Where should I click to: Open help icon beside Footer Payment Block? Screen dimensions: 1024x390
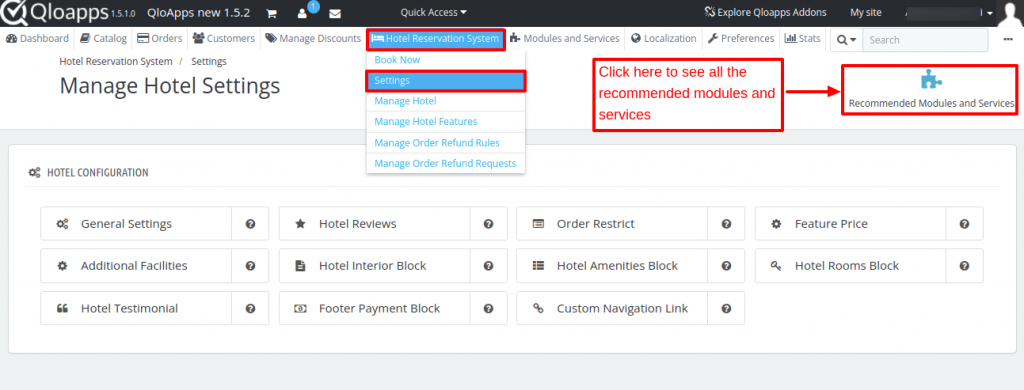(x=488, y=308)
